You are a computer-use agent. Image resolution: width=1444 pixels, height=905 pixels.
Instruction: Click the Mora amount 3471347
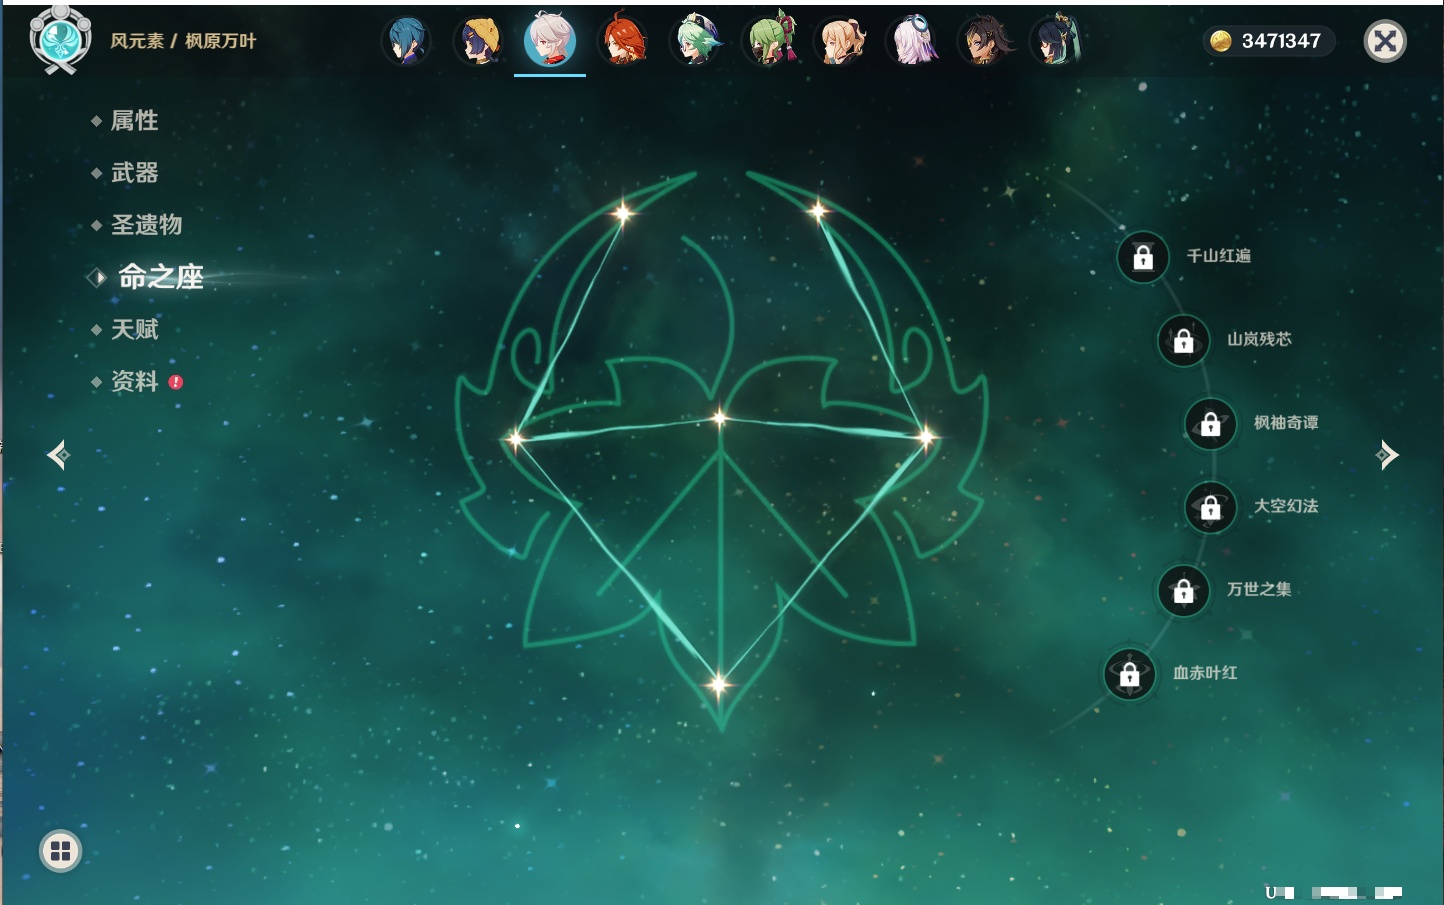click(1281, 41)
